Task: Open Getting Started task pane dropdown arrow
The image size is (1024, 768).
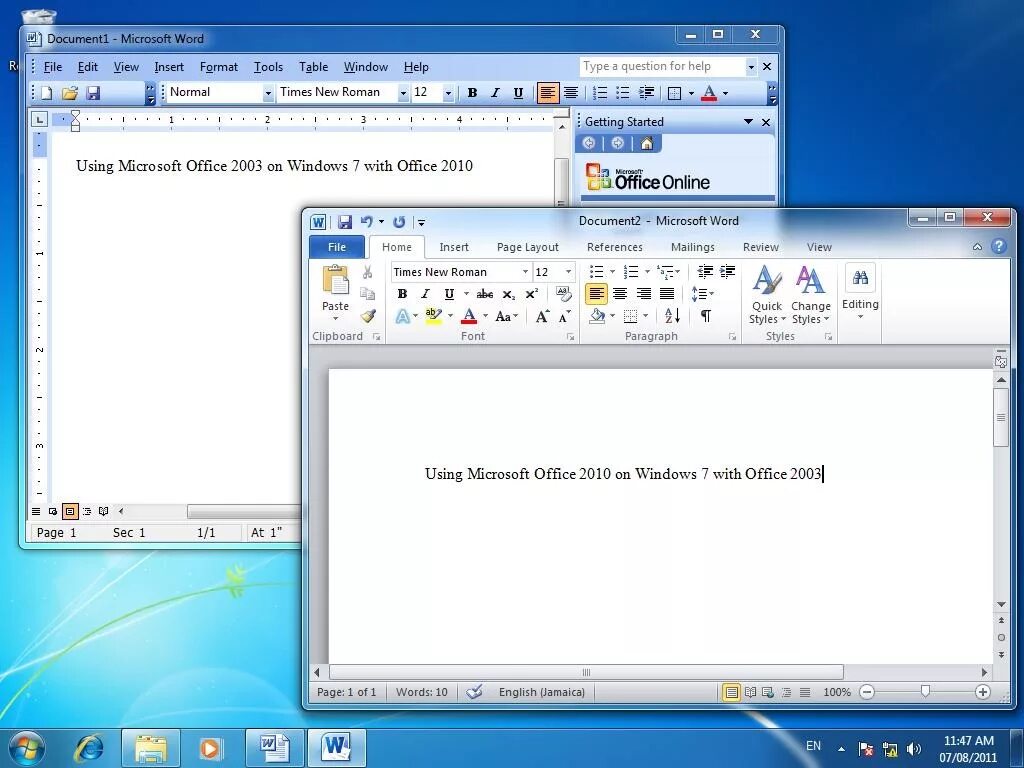Action: [x=748, y=122]
